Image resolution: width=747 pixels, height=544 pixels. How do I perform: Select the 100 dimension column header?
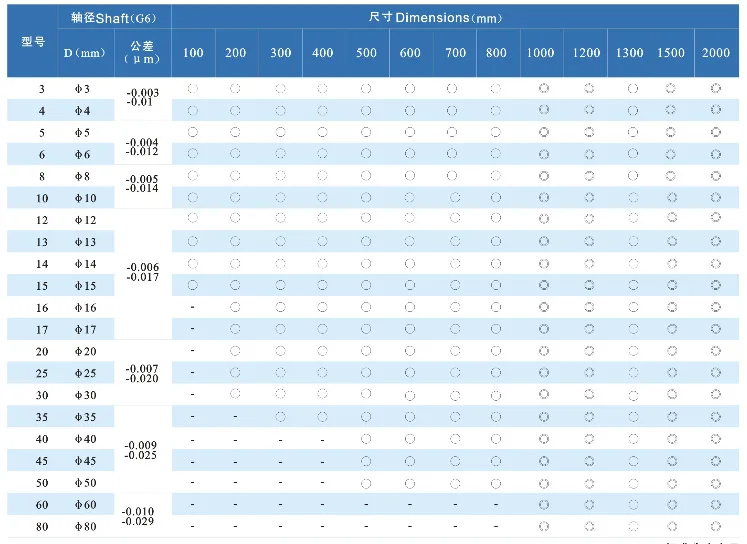tap(193, 53)
